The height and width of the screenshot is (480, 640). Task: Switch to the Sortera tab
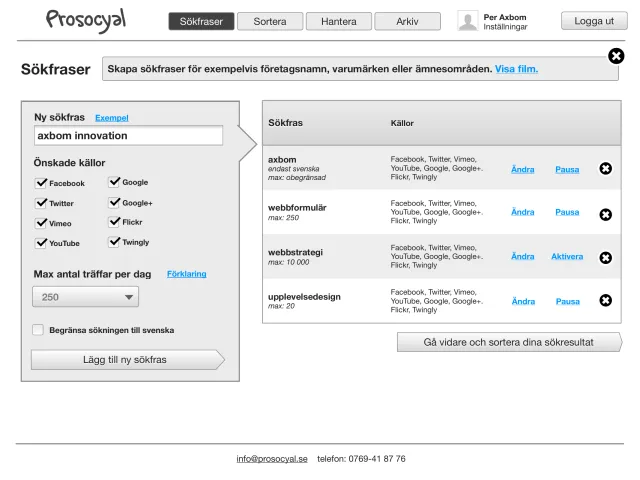point(270,21)
